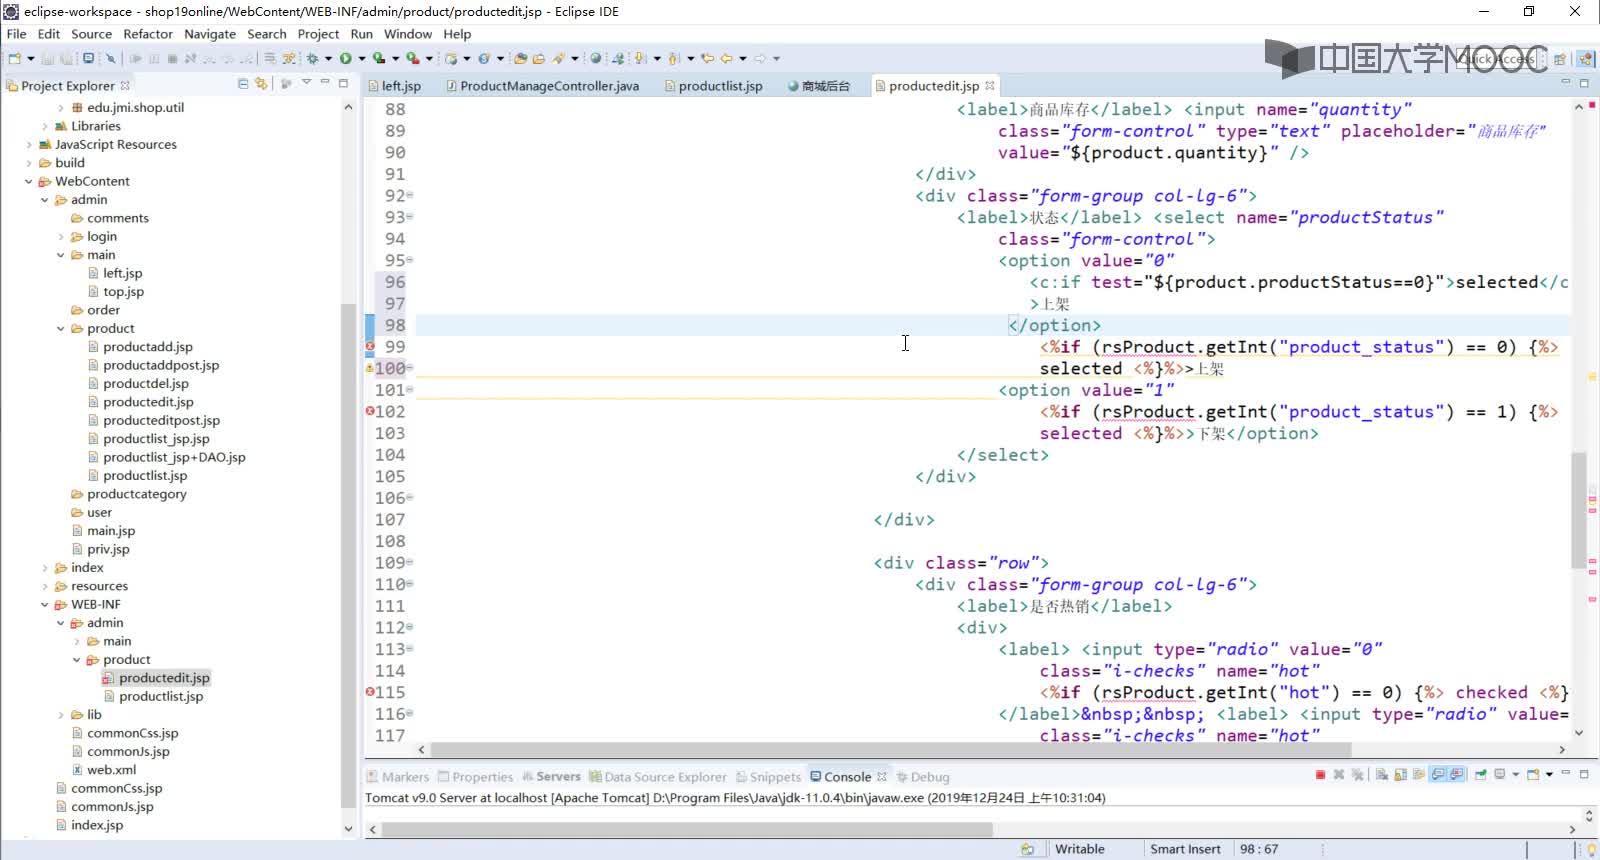This screenshot has width=1600, height=860.
Task: Click Open Console icon
Action: click(x=1533, y=775)
